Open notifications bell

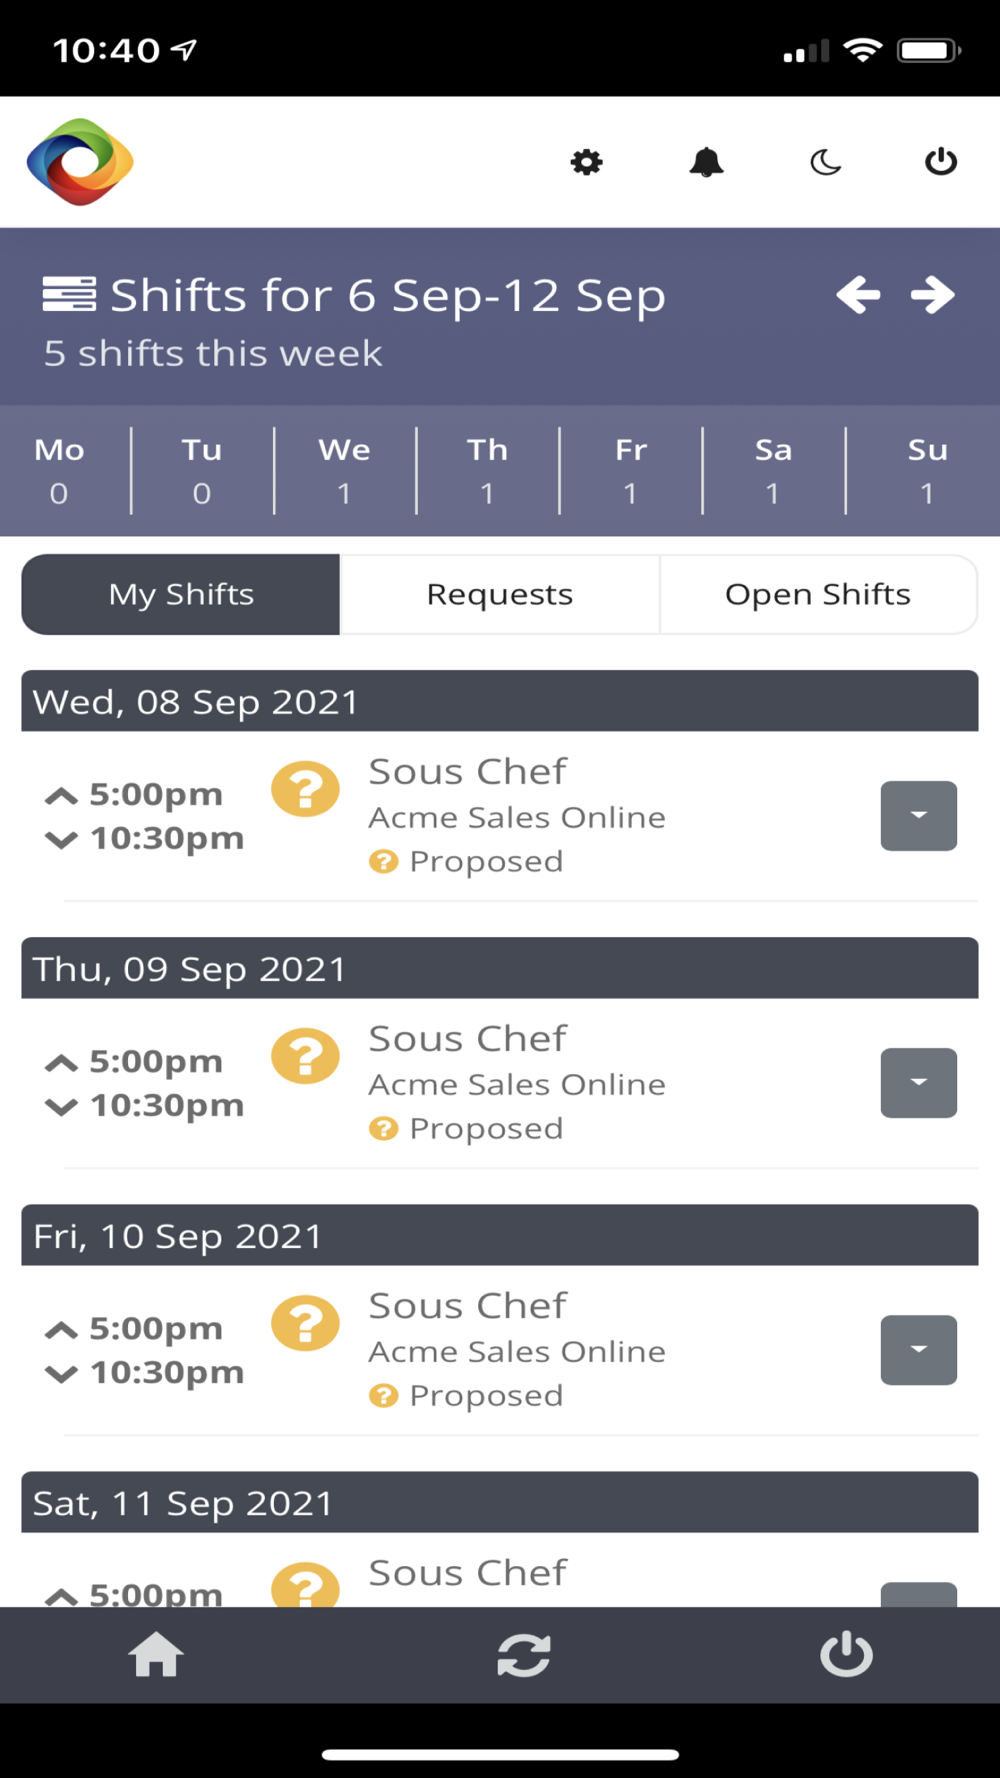(706, 162)
